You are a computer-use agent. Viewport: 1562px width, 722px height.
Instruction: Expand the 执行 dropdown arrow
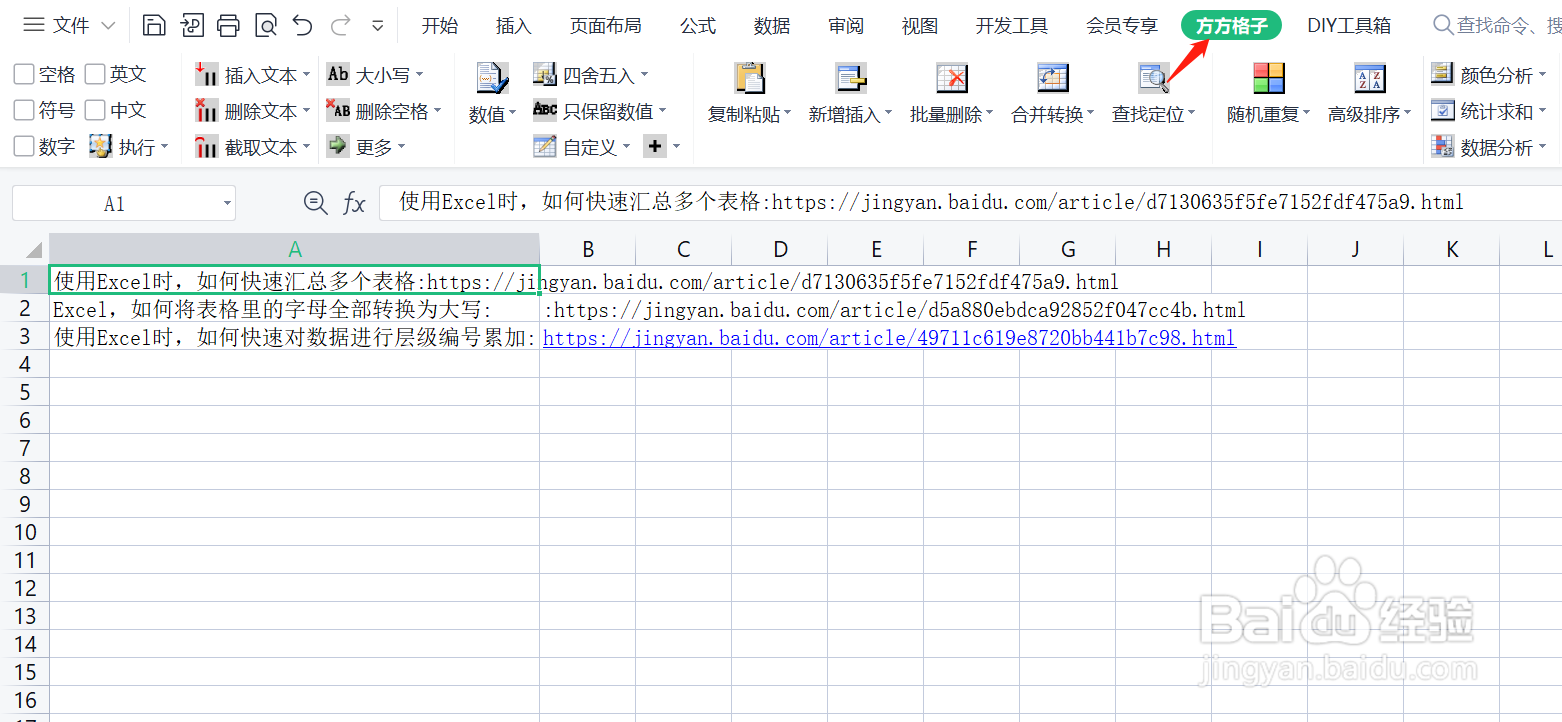pos(164,148)
